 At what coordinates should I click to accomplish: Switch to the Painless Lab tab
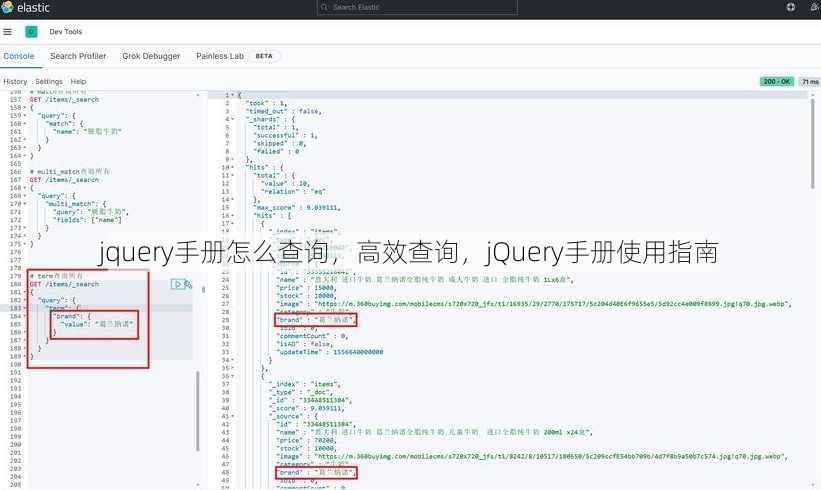(x=220, y=56)
